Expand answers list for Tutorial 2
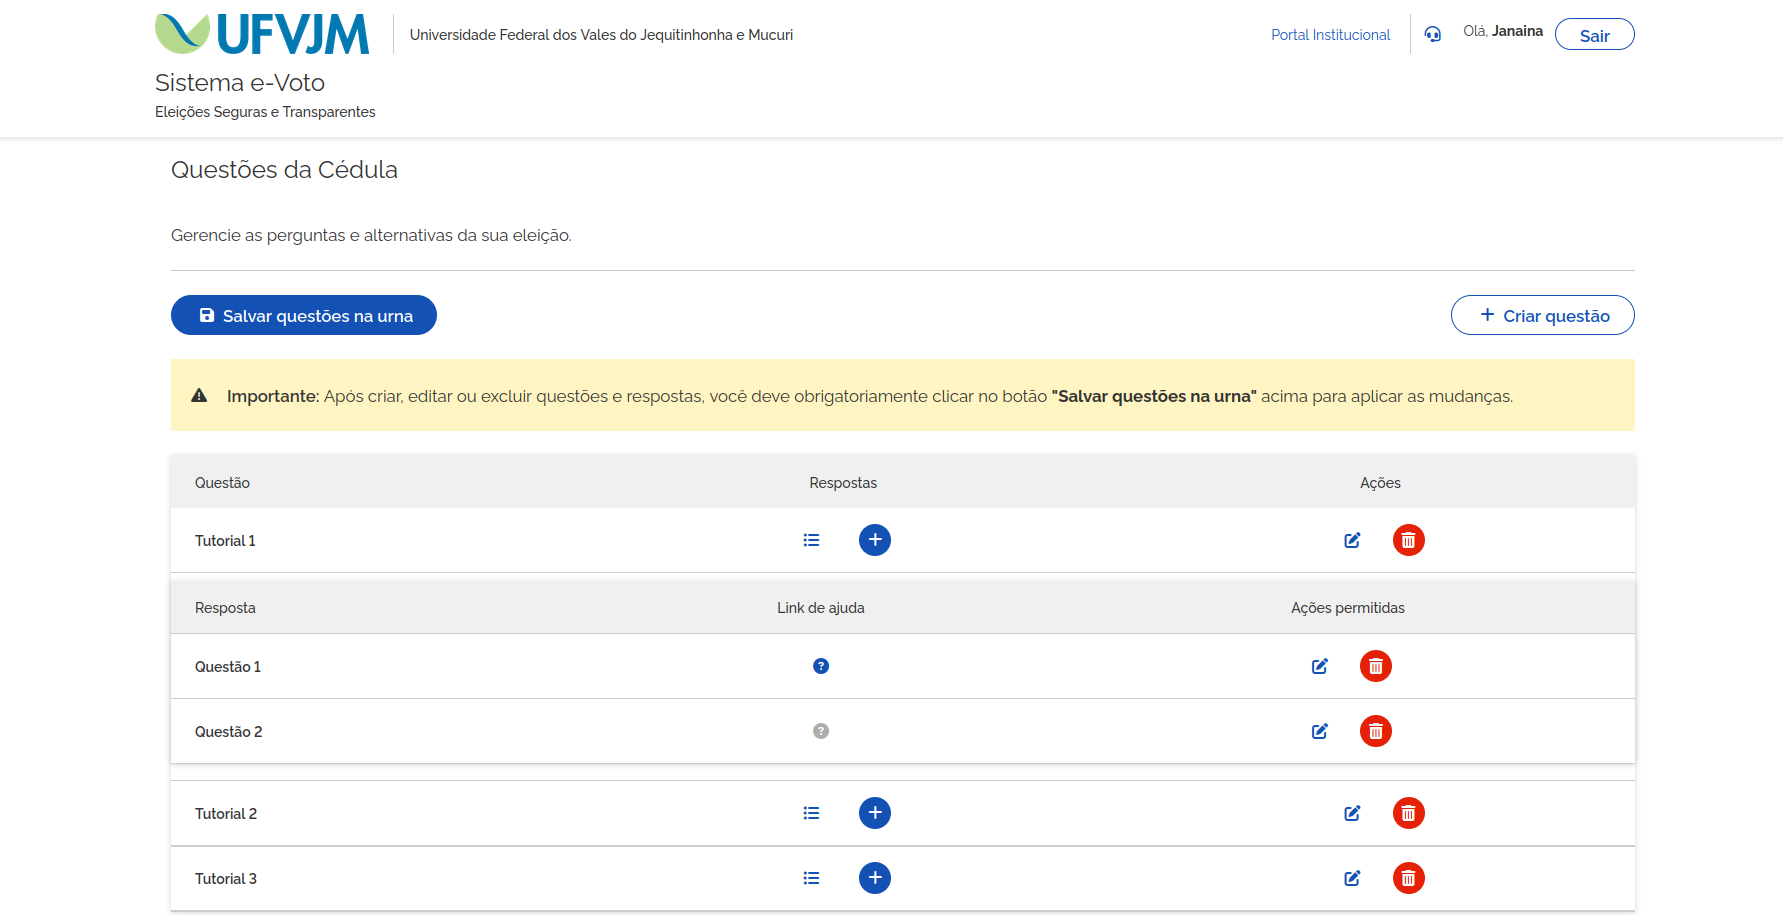 (x=811, y=813)
